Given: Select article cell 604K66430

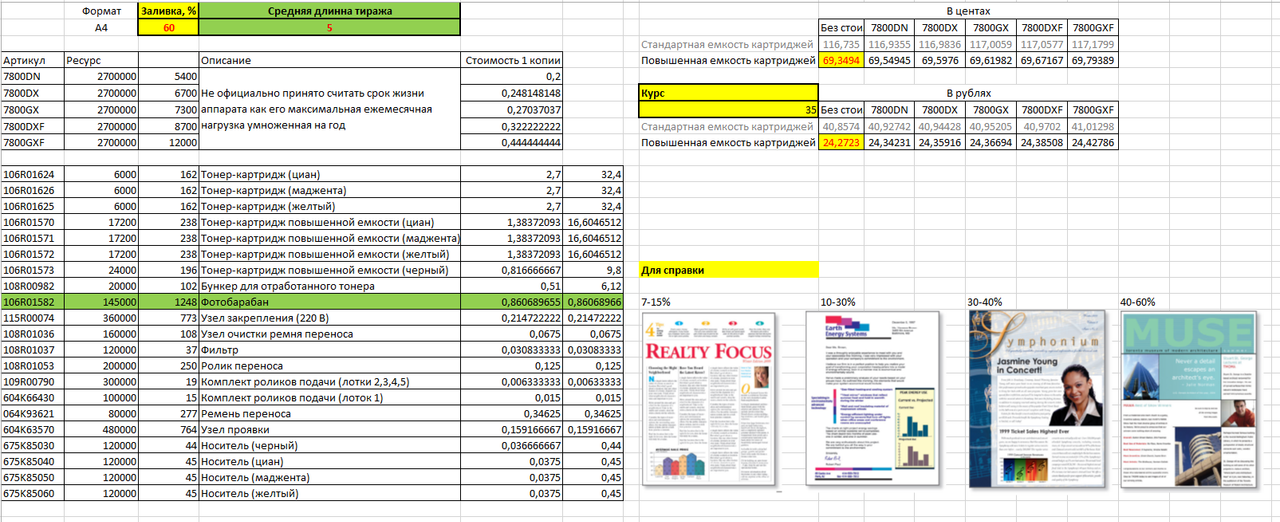Looking at the screenshot, I should point(31,397).
